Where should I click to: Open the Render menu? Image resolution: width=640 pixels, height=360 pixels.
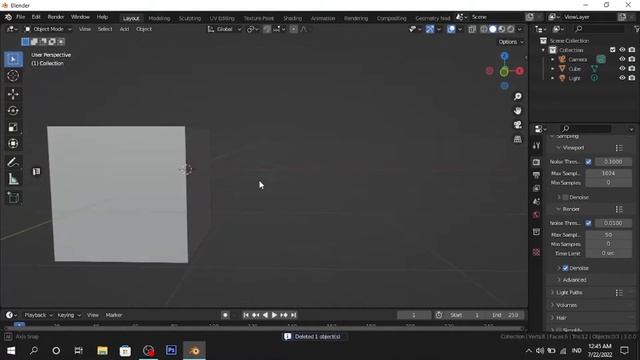tap(56, 17)
